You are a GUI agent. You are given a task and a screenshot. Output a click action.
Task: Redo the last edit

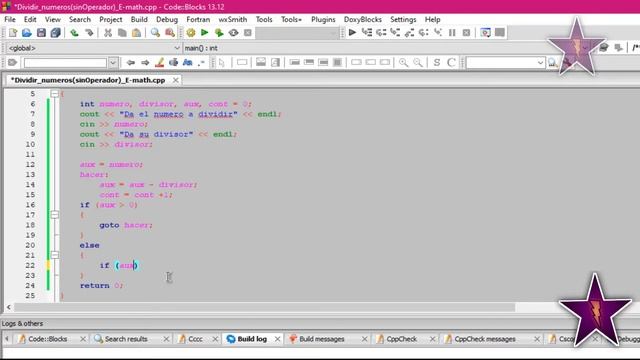(89, 33)
